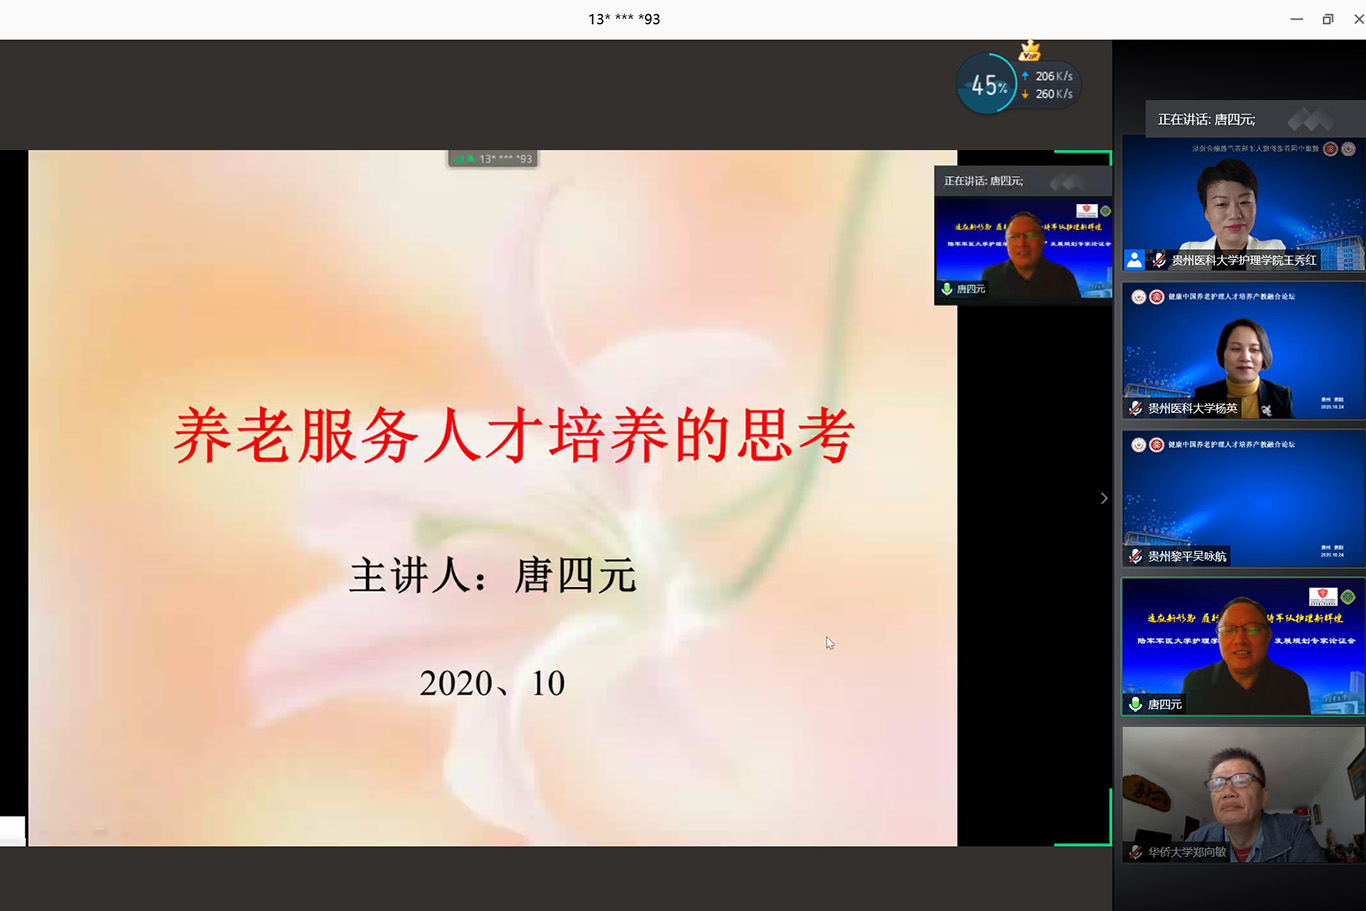Click the slide title 养老服务人才培养的思考
The height and width of the screenshot is (911, 1366).
tap(514, 436)
